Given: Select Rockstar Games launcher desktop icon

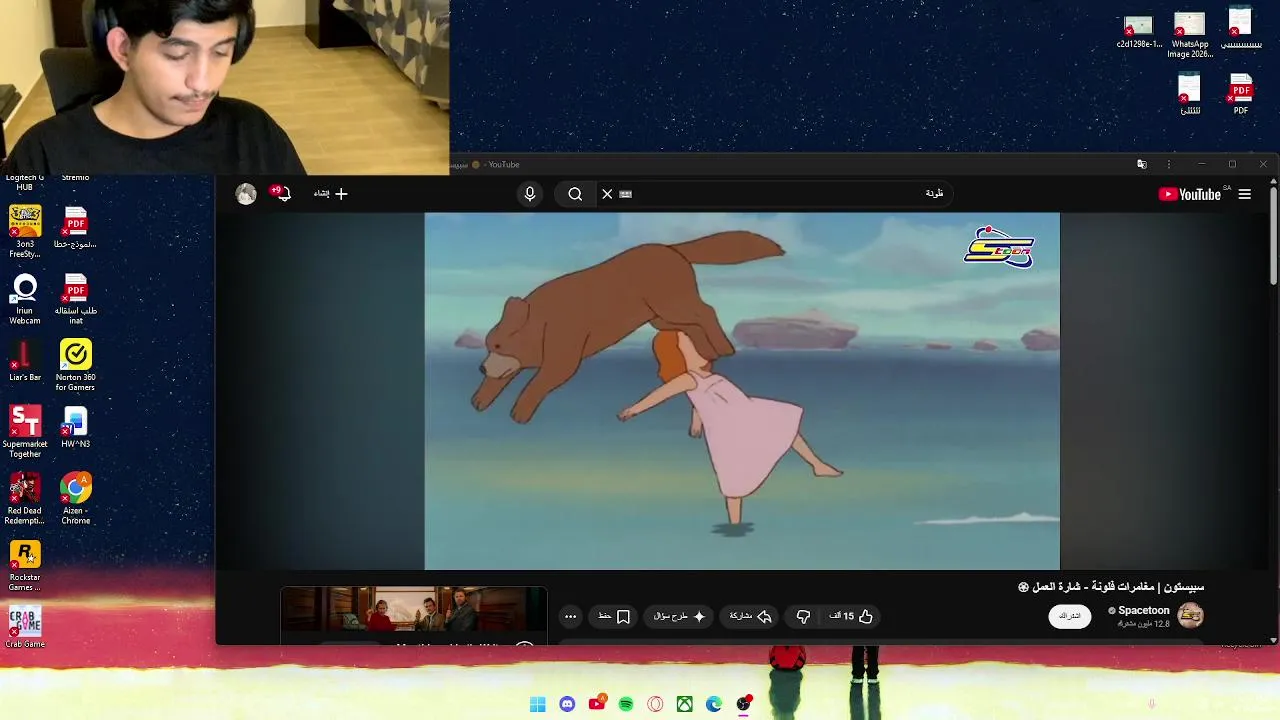Looking at the screenshot, I should [25, 565].
